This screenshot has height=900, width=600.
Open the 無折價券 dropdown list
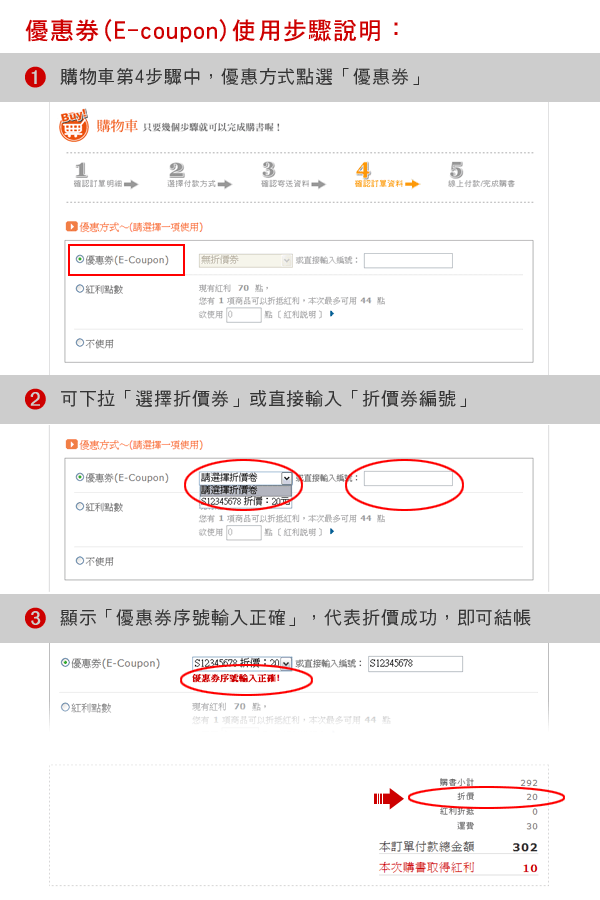pyautogui.click(x=246, y=260)
